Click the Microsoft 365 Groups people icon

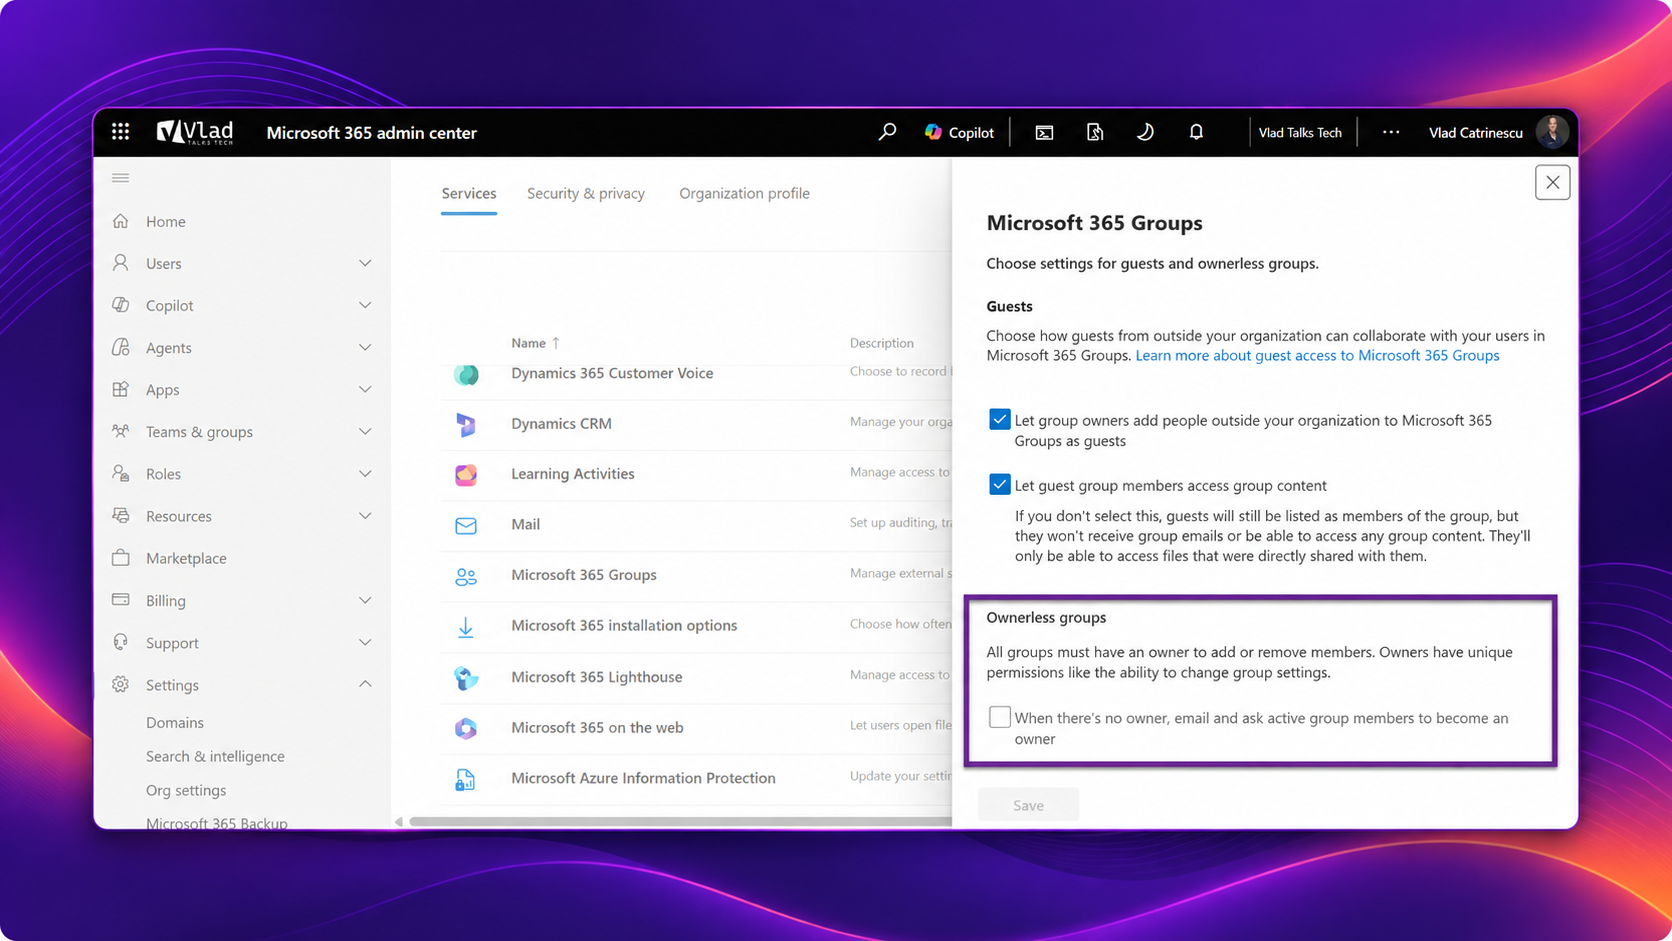[x=466, y=576]
